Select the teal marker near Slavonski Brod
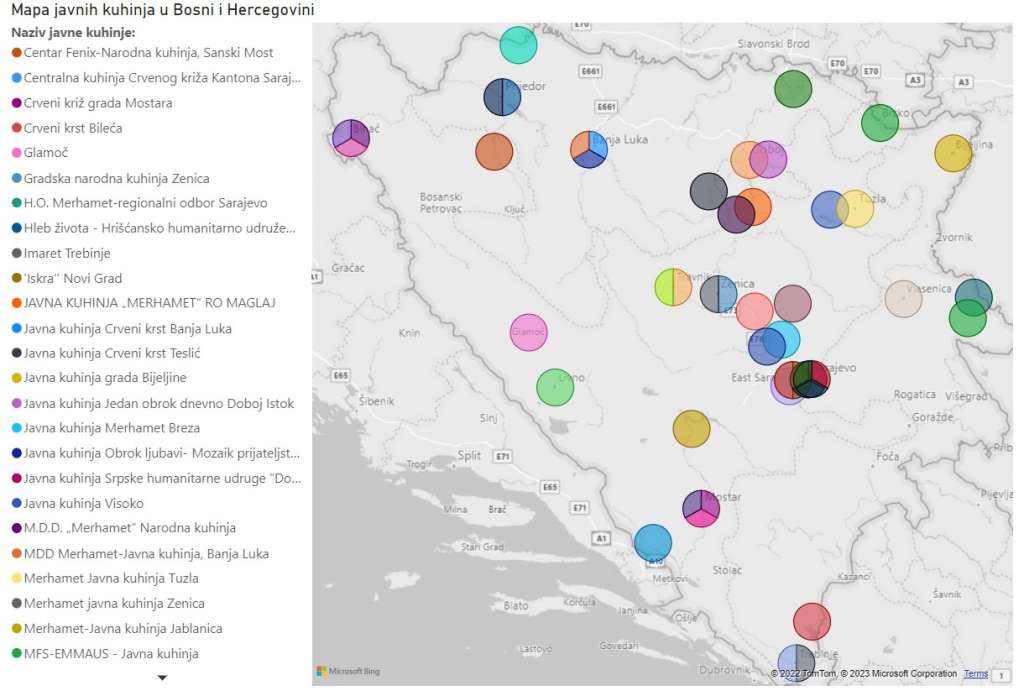 [518, 44]
